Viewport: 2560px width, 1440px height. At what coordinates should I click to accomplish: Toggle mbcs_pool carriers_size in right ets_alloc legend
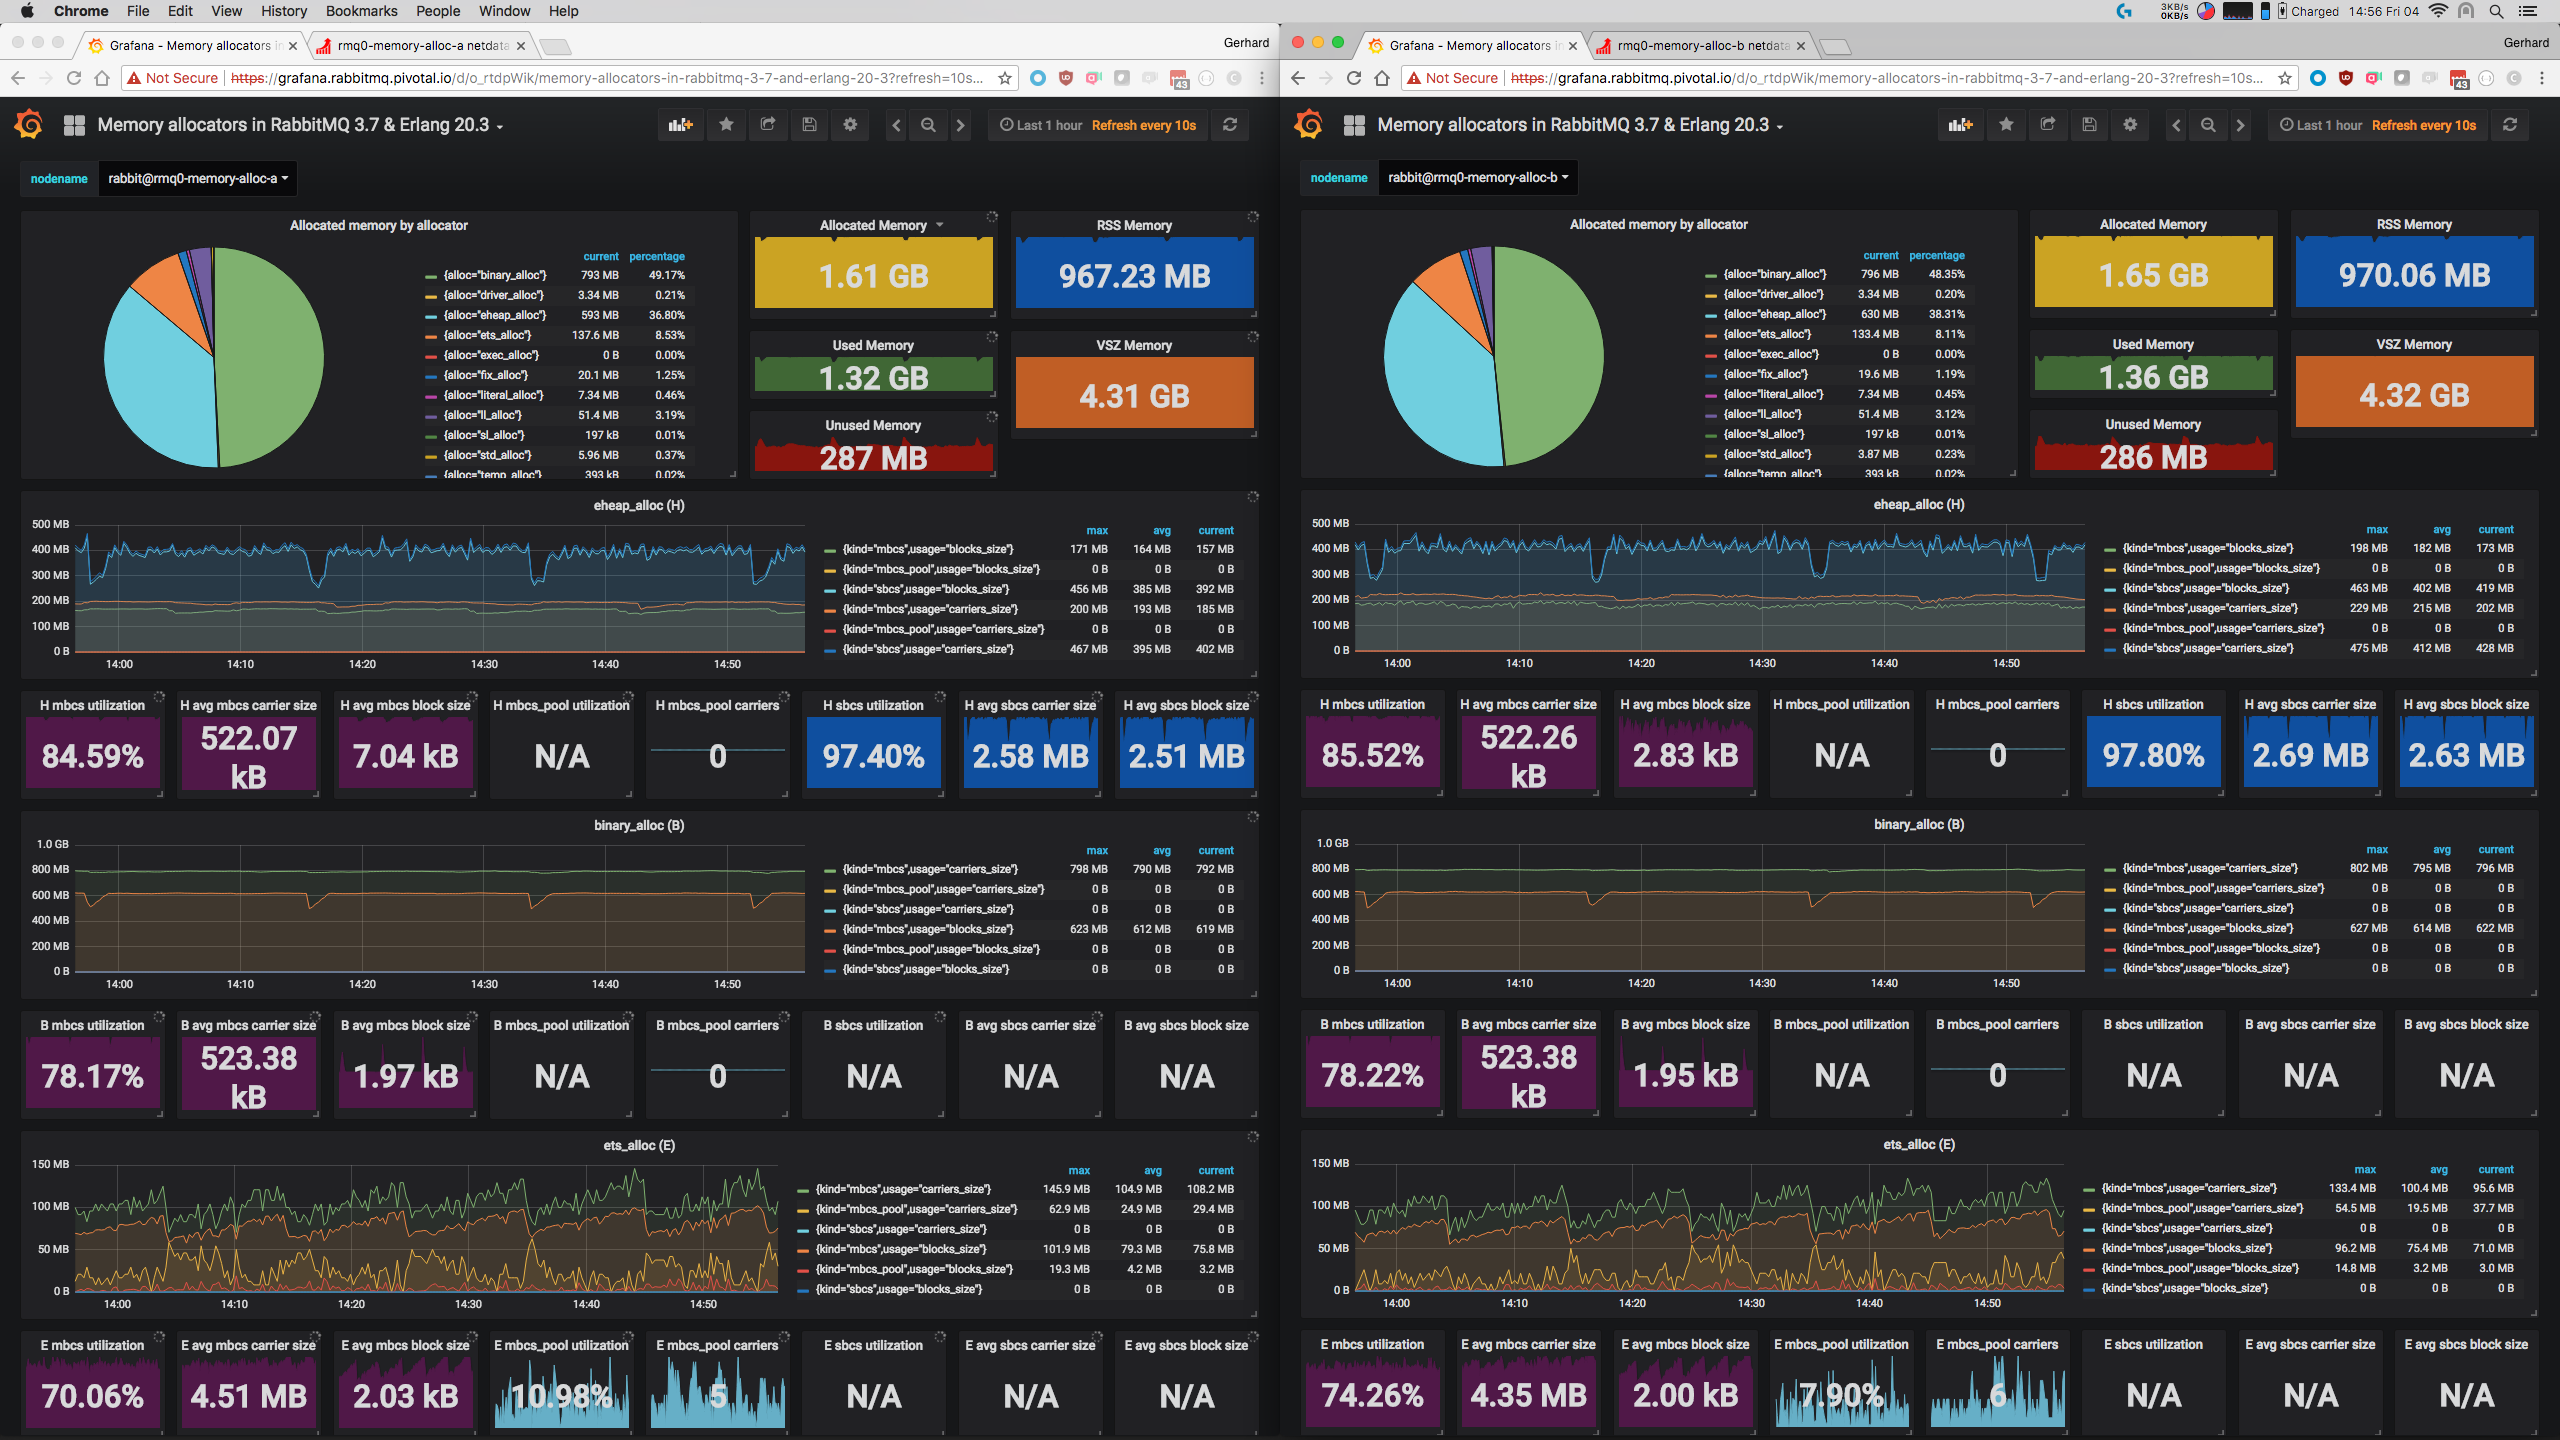pyautogui.click(x=2202, y=1208)
